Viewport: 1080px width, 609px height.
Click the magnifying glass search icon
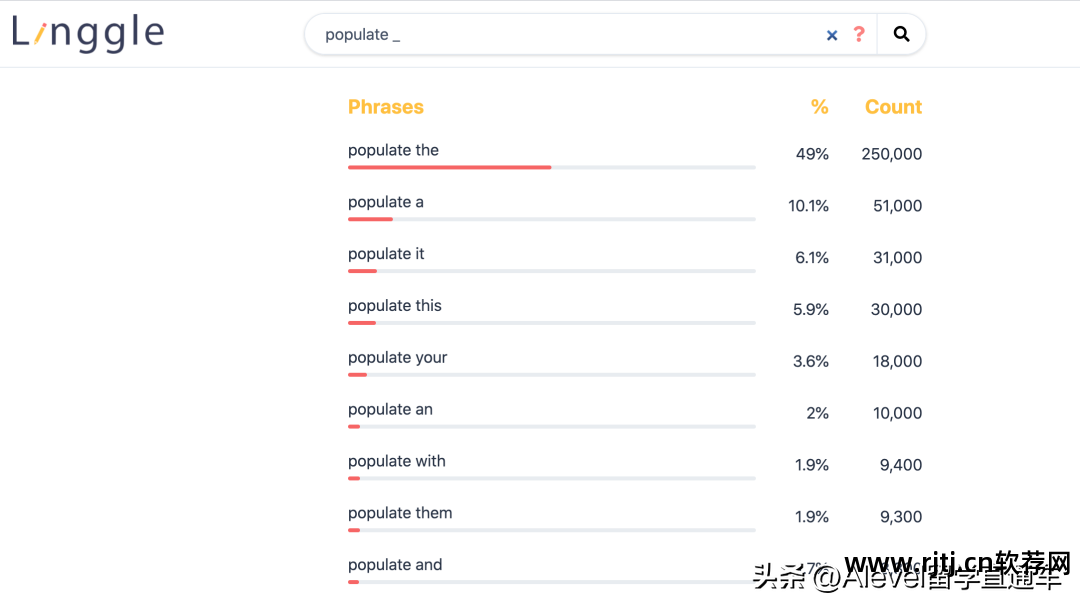(901, 33)
